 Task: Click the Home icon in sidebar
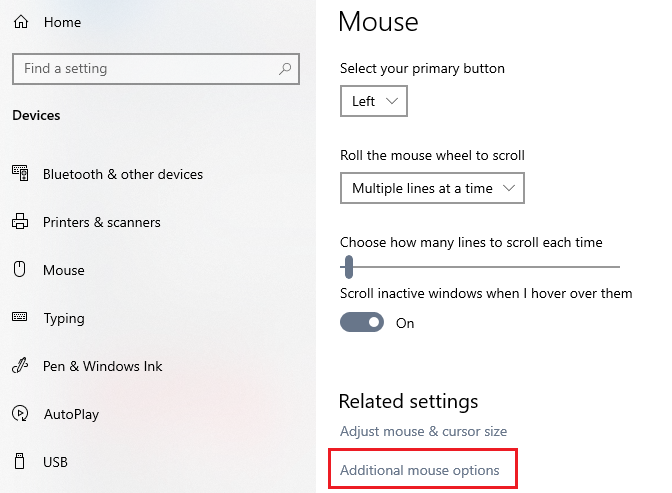pyautogui.click(x=21, y=22)
